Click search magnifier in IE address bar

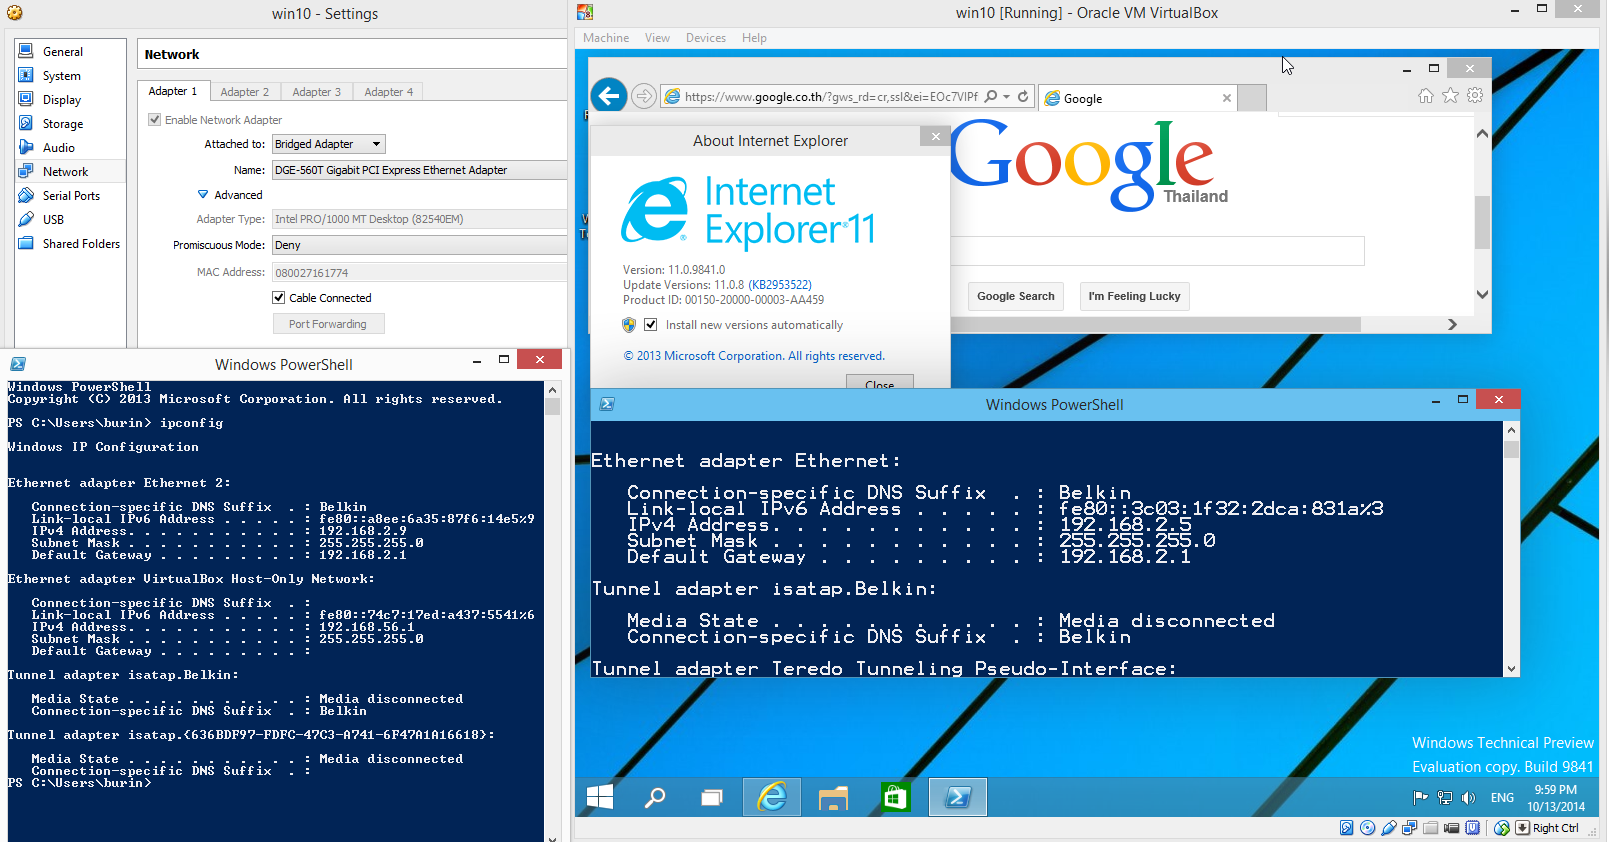990,97
